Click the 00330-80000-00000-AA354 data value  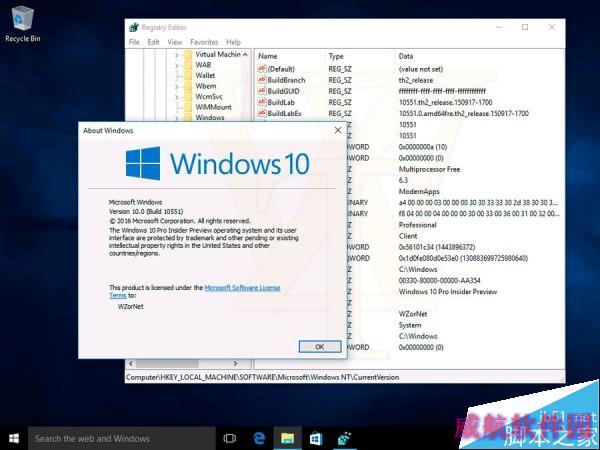click(x=439, y=280)
